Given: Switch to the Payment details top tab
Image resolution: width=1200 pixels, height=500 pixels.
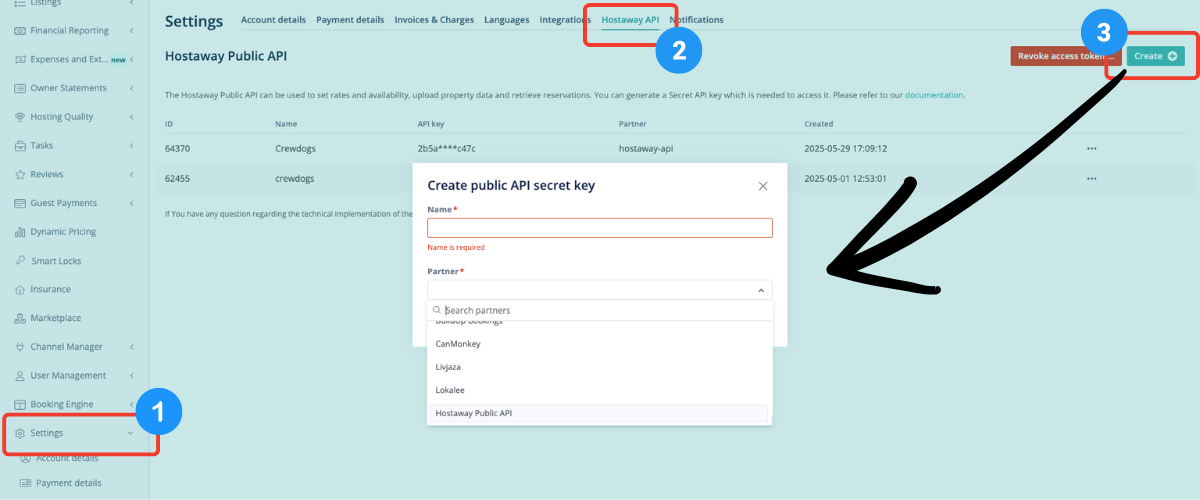Looking at the screenshot, I should 350,20.
